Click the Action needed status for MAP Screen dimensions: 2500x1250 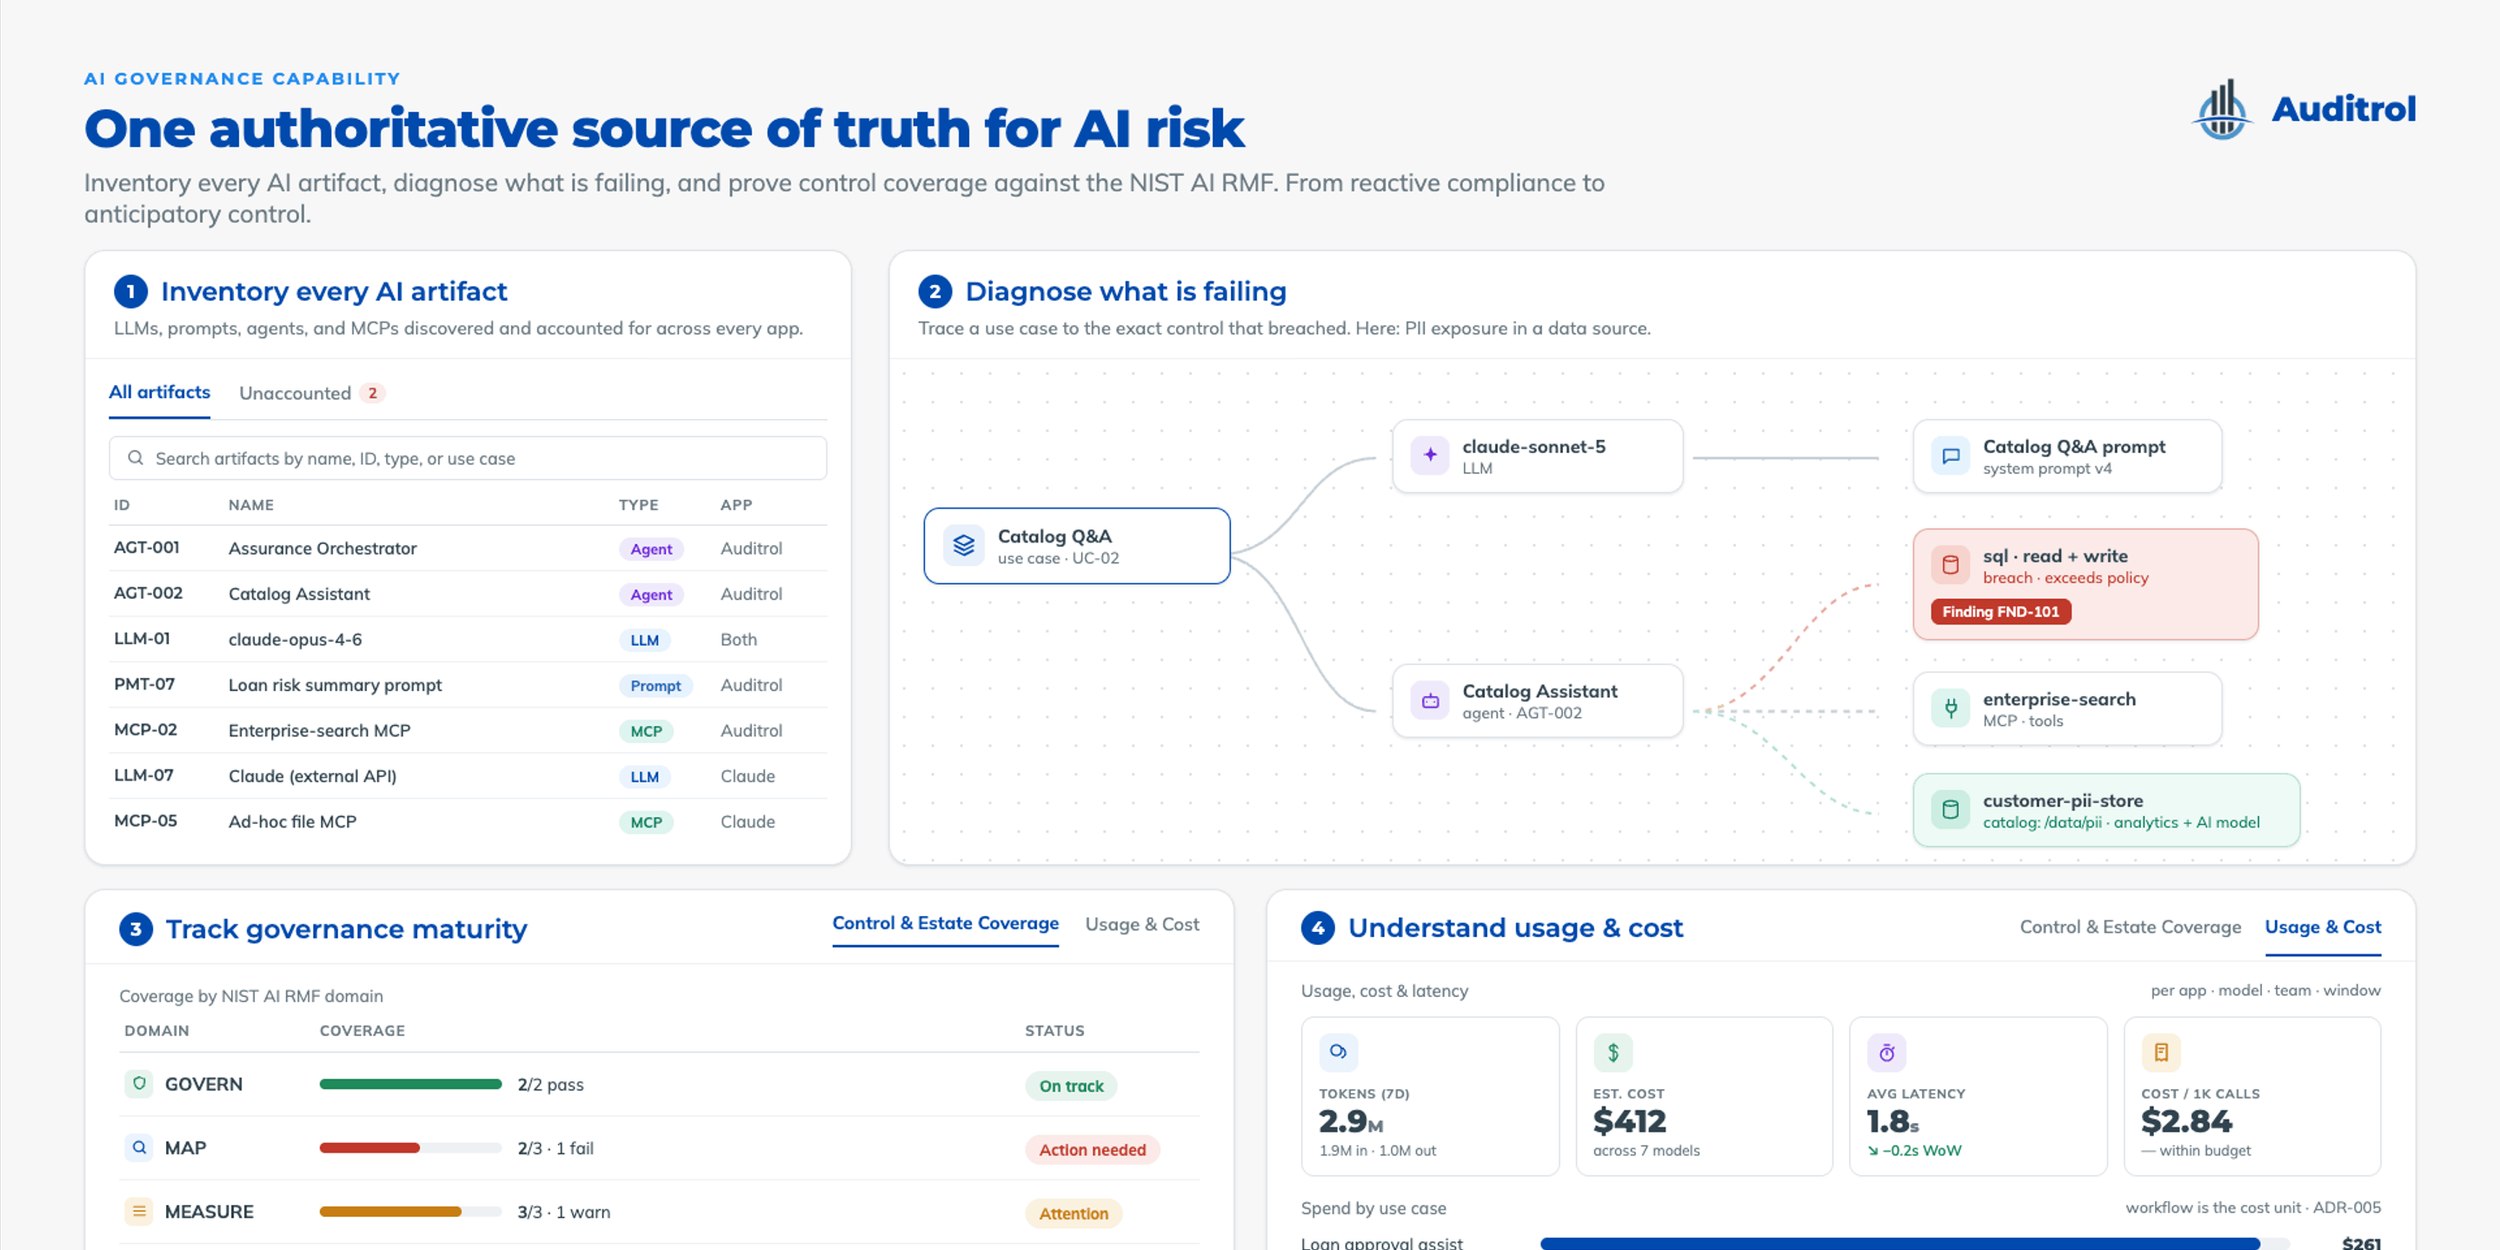click(x=1092, y=1150)
